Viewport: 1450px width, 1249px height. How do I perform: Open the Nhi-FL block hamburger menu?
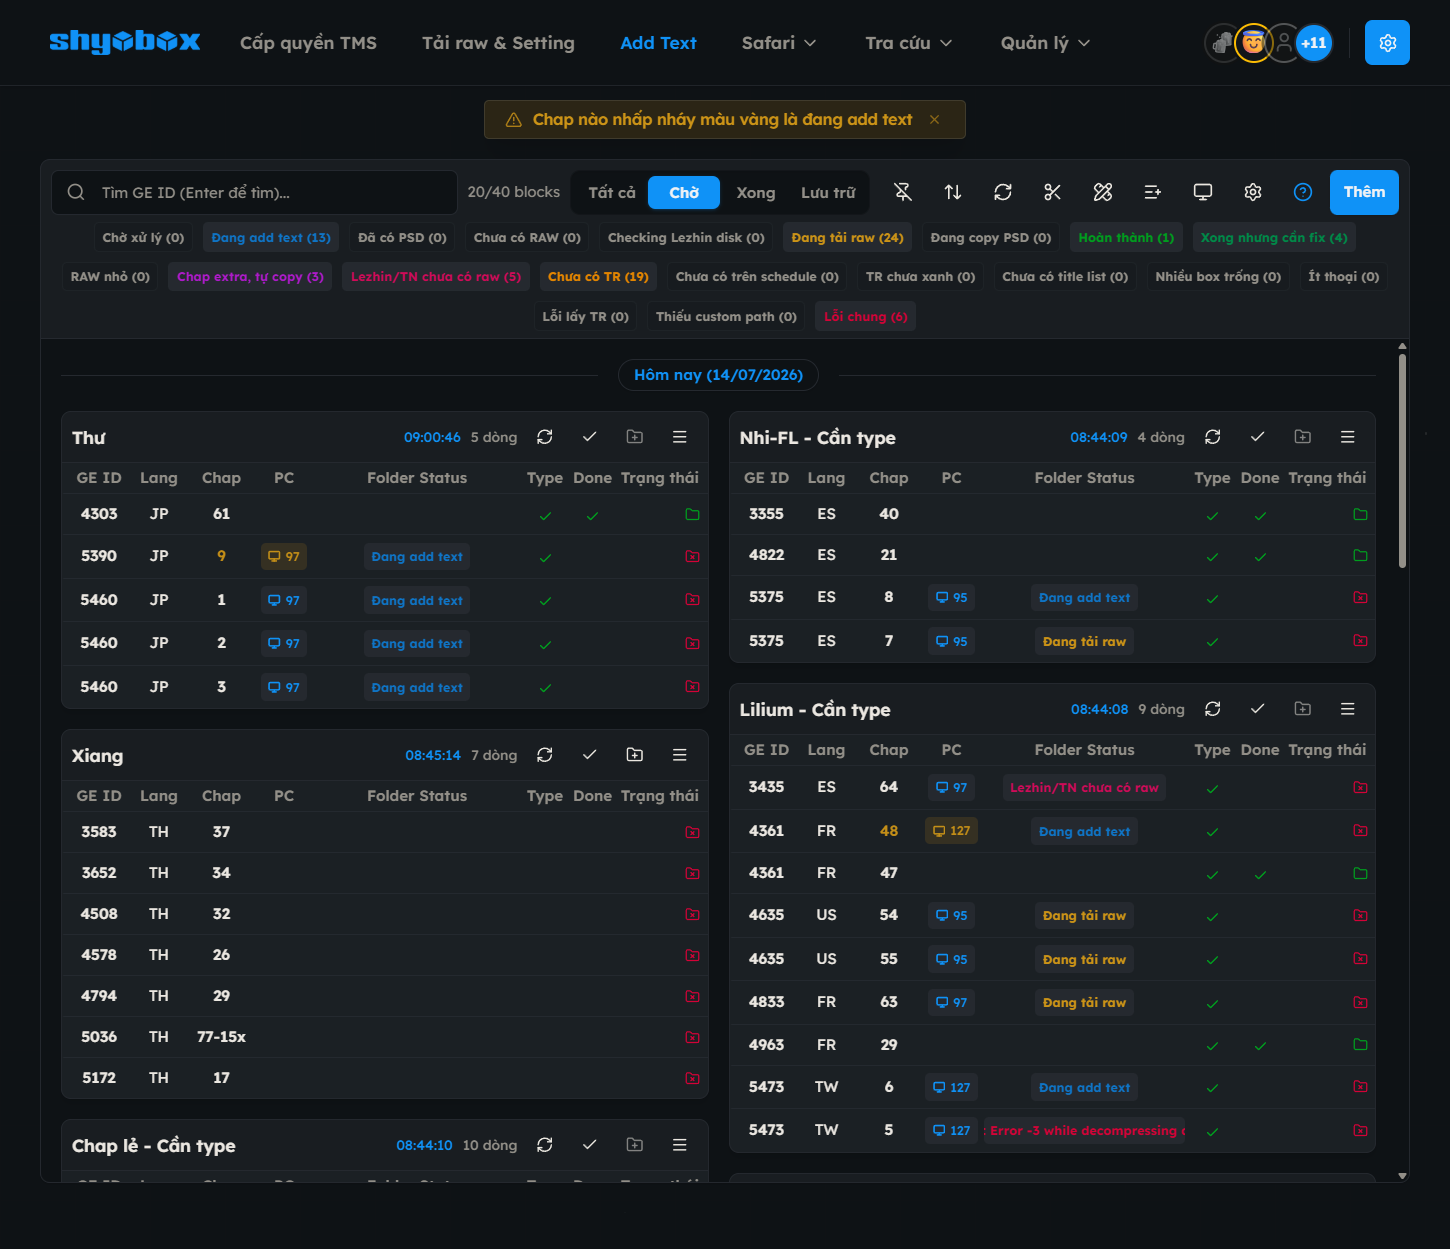coord(1348,437)
